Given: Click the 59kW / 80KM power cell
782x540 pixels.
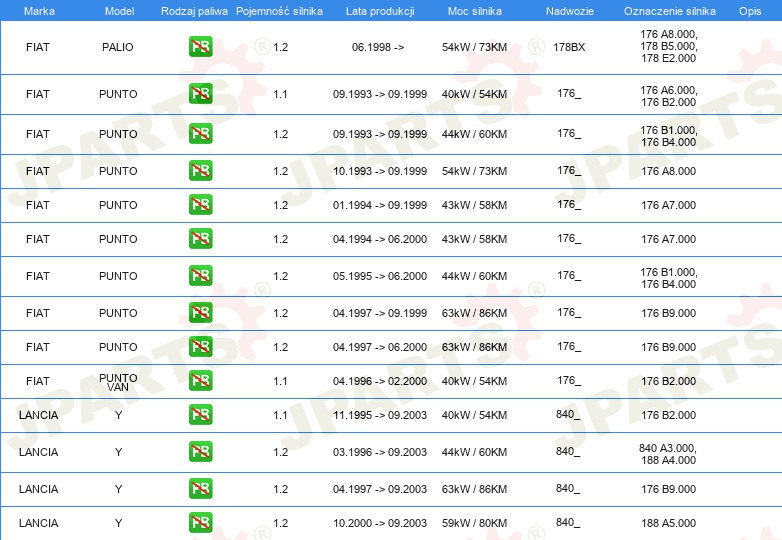Looking at the screenshot, I should pyautogui.click(x=474, y=523).
